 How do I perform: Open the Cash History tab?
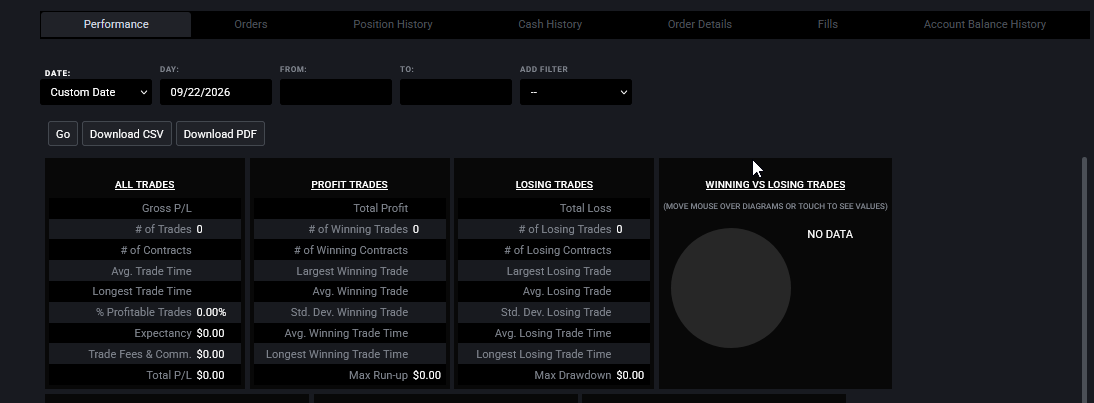[x=550, y=24]
